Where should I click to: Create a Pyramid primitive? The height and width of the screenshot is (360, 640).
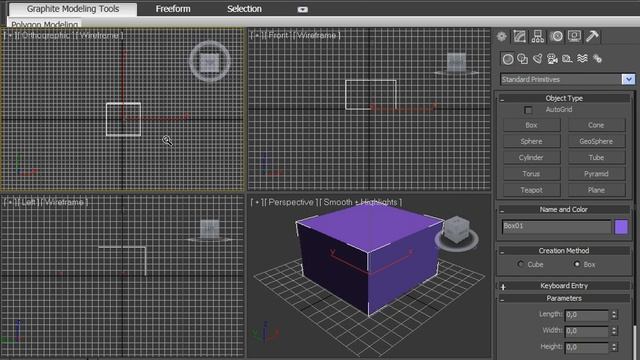pos(596,174)
